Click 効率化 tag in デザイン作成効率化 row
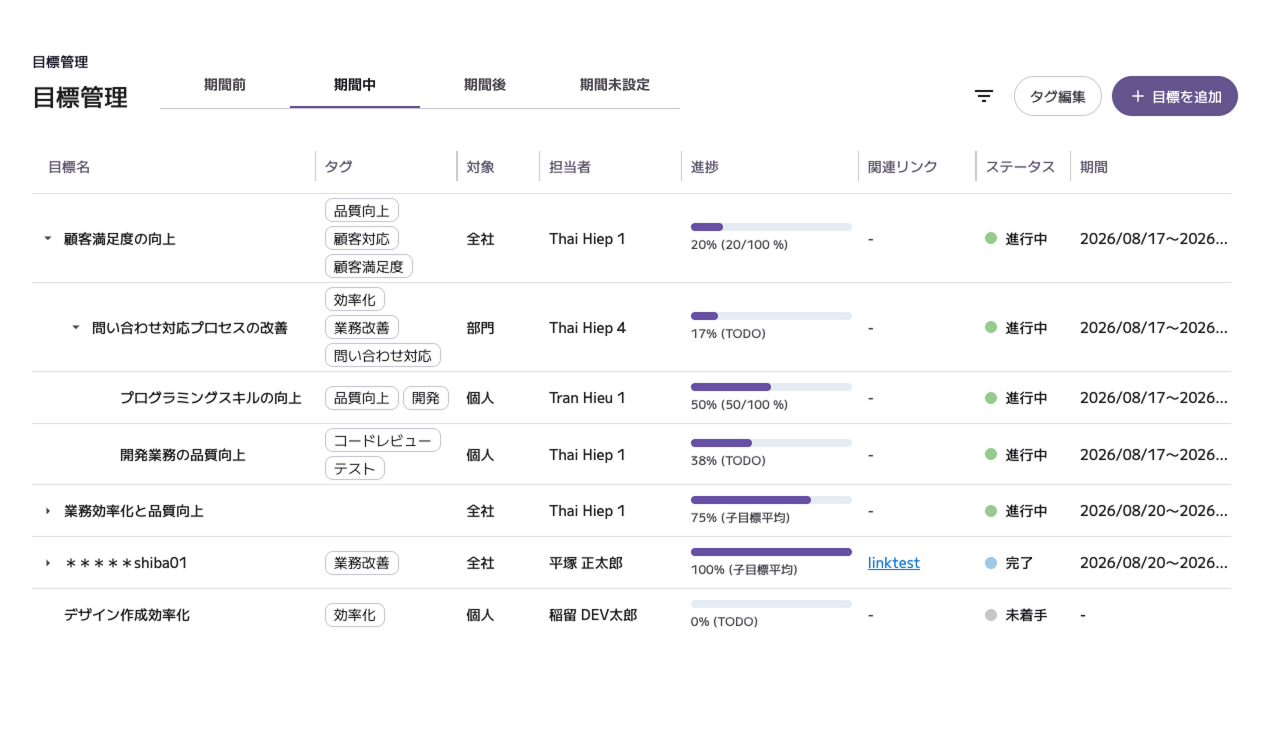Image resolution: width=1265 pixels, height=739 pixels. pos(355,615)
